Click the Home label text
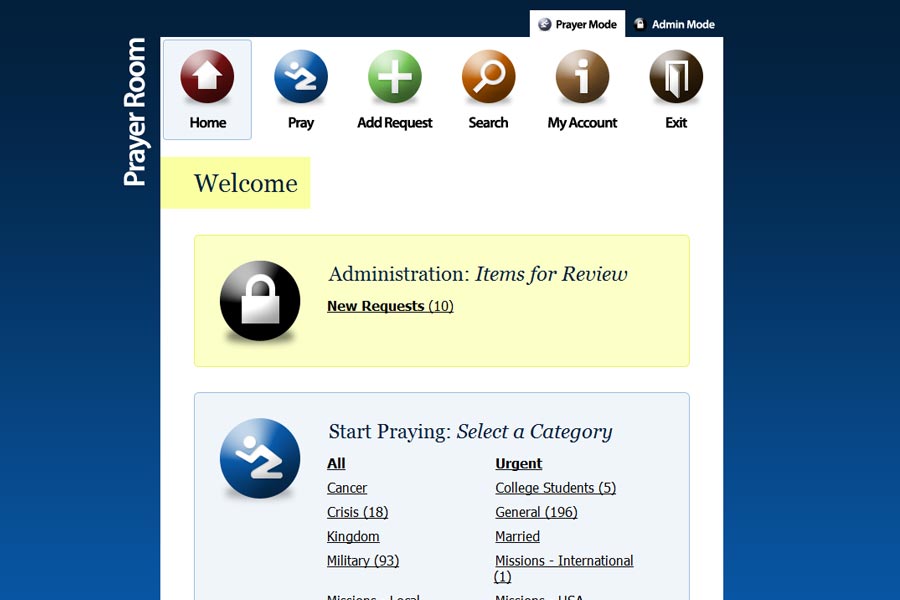Screen dimensions: 900x600 [x=208, y=123]
